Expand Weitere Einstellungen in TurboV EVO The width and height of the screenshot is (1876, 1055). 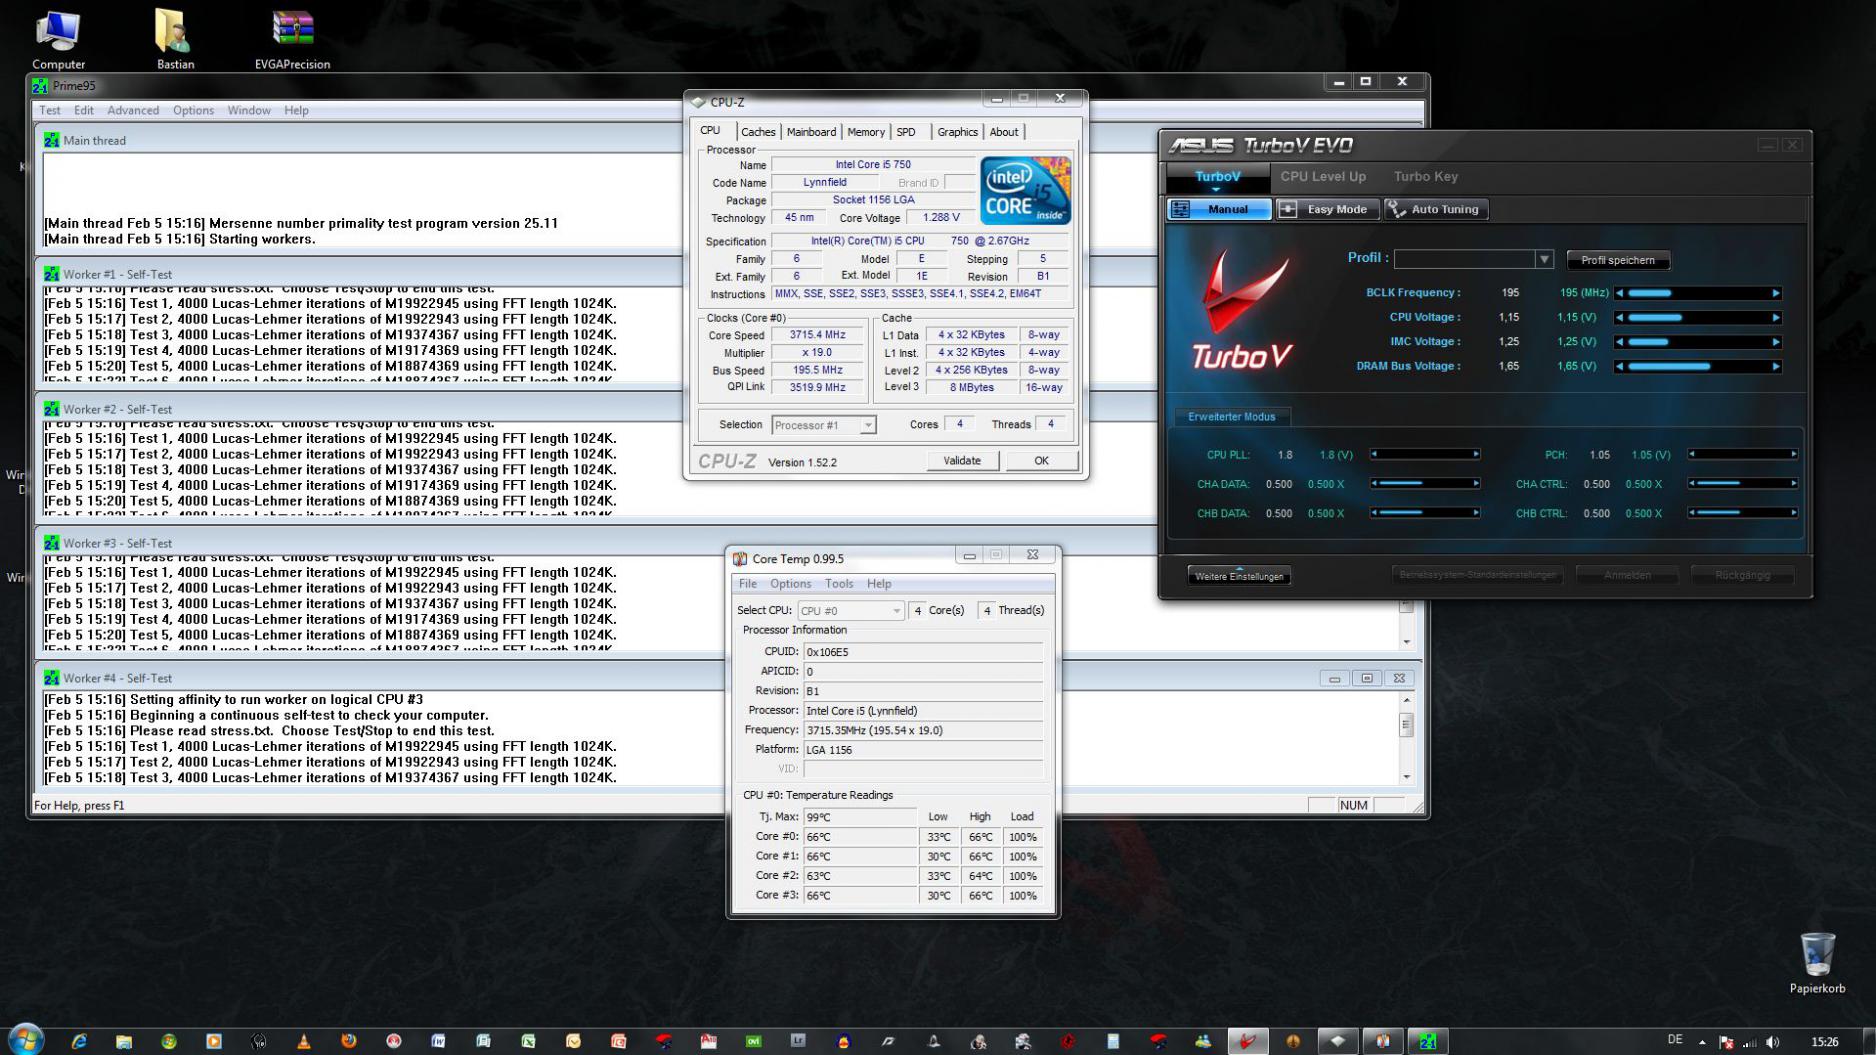click(x=1239, y=576)
